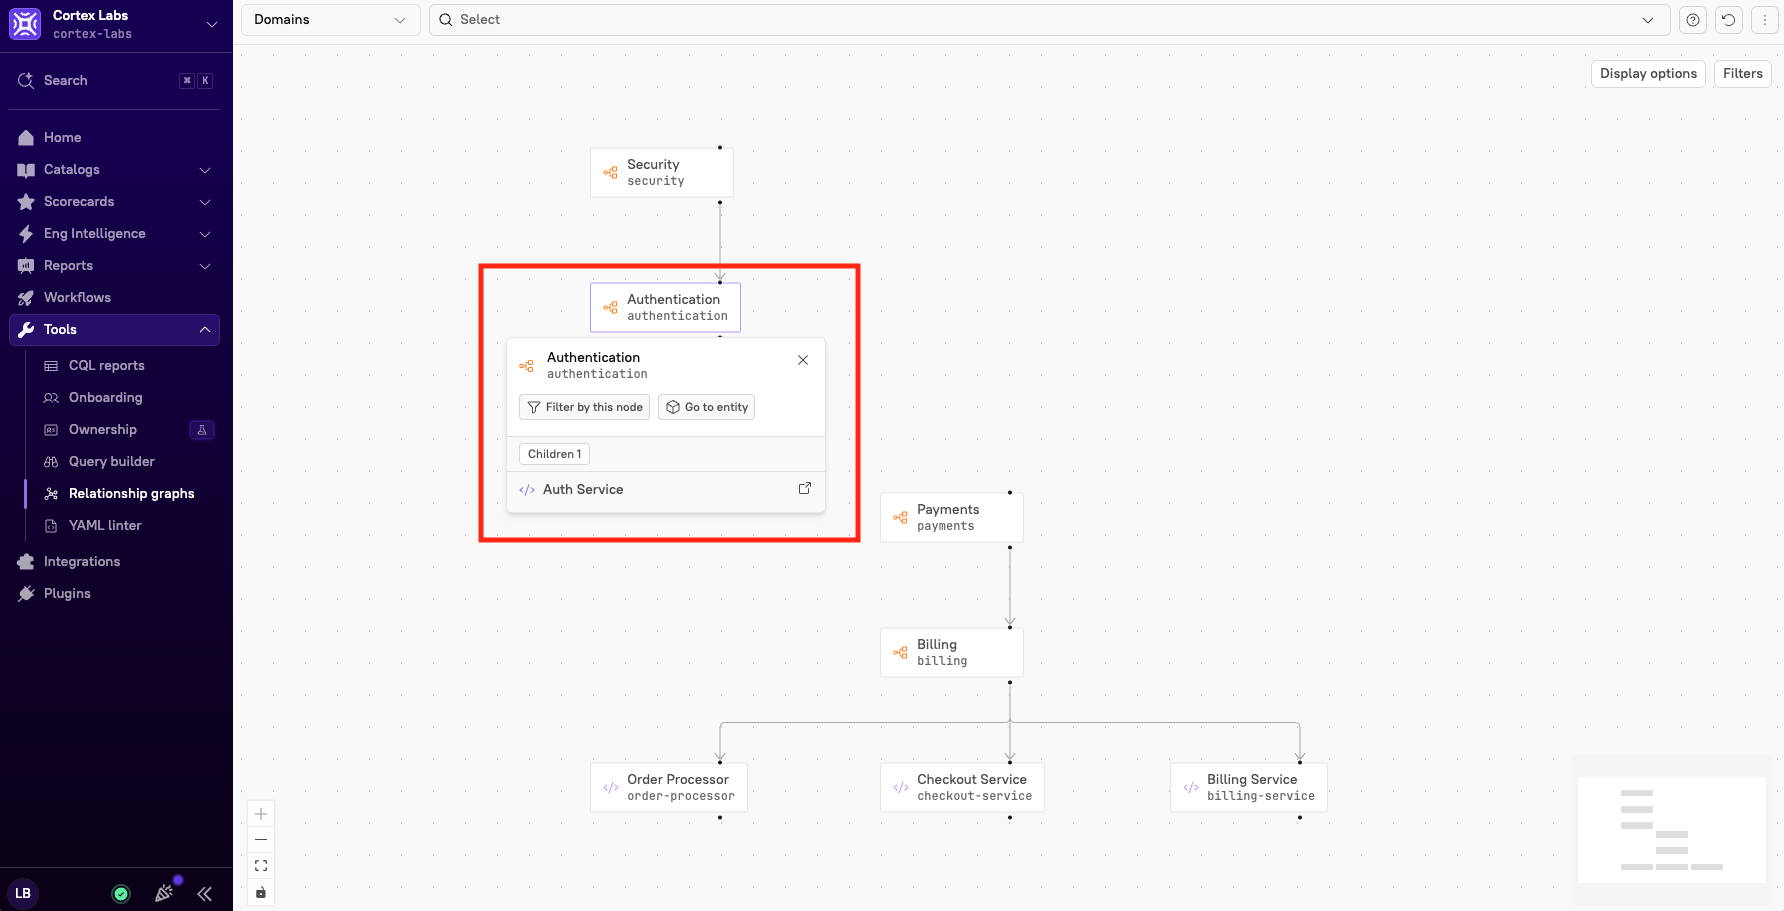Click Filter by this node button
The width and height of the screenshot is (1784, 911).
[585, 407]
